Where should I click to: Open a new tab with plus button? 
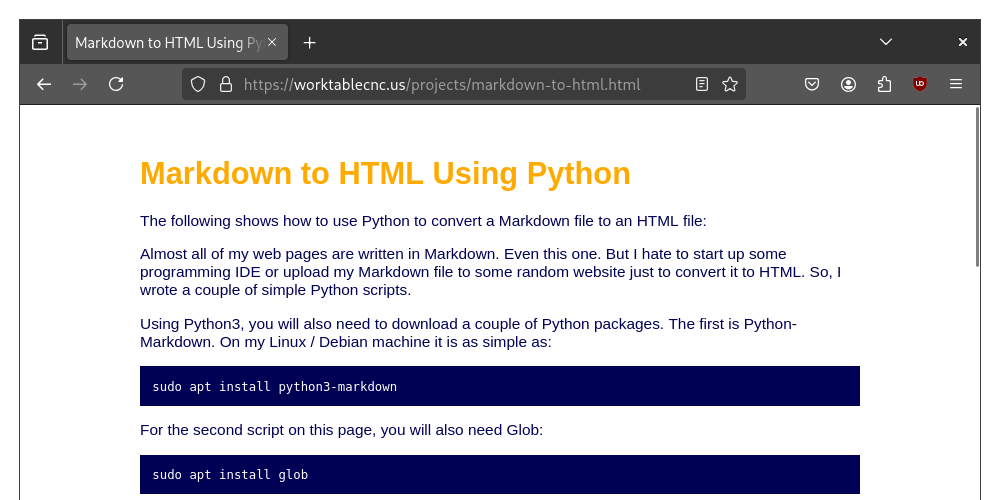pos(309,42)
